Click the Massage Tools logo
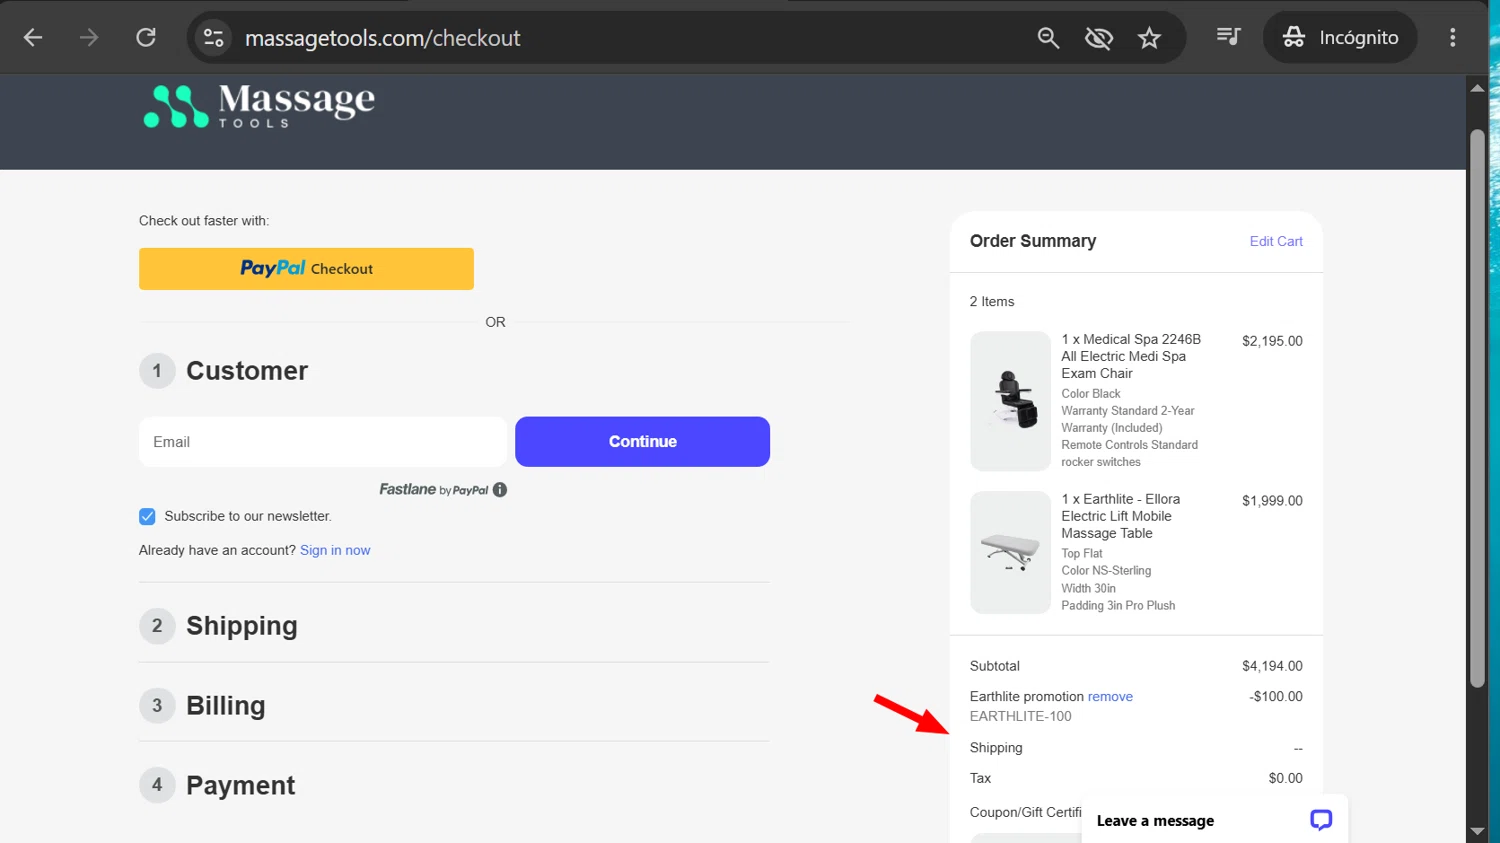 pos(259,106)
